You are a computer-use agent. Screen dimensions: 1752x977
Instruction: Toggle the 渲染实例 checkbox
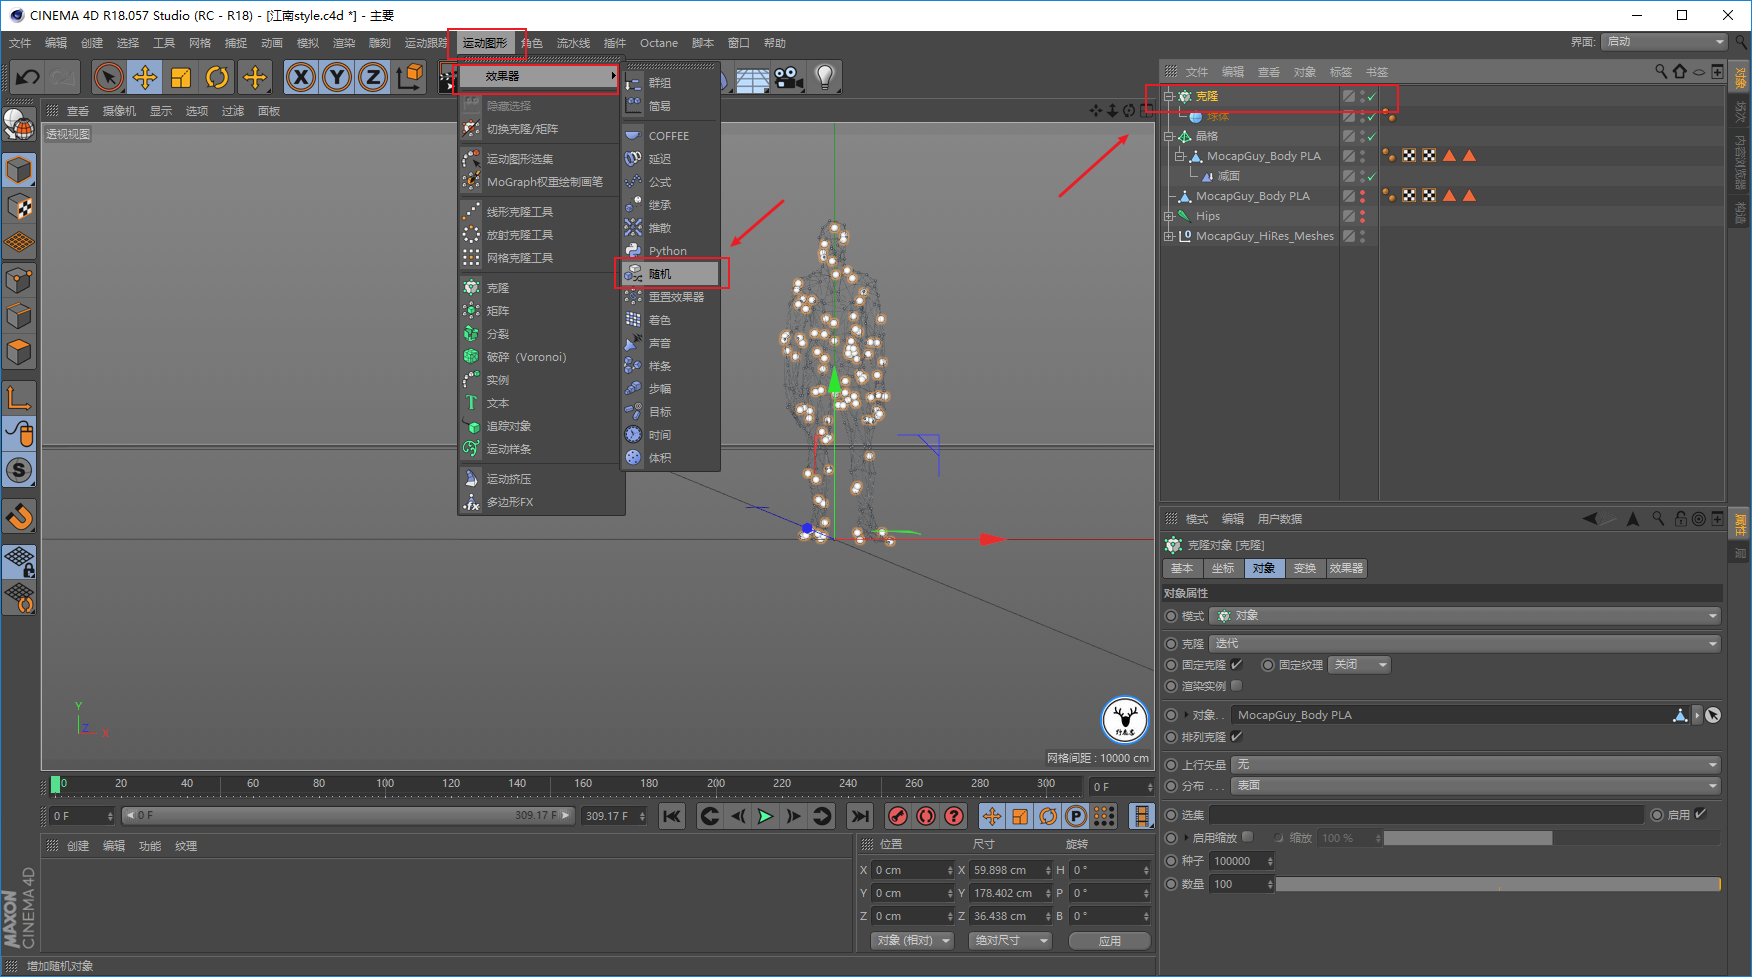point(1237,686)
